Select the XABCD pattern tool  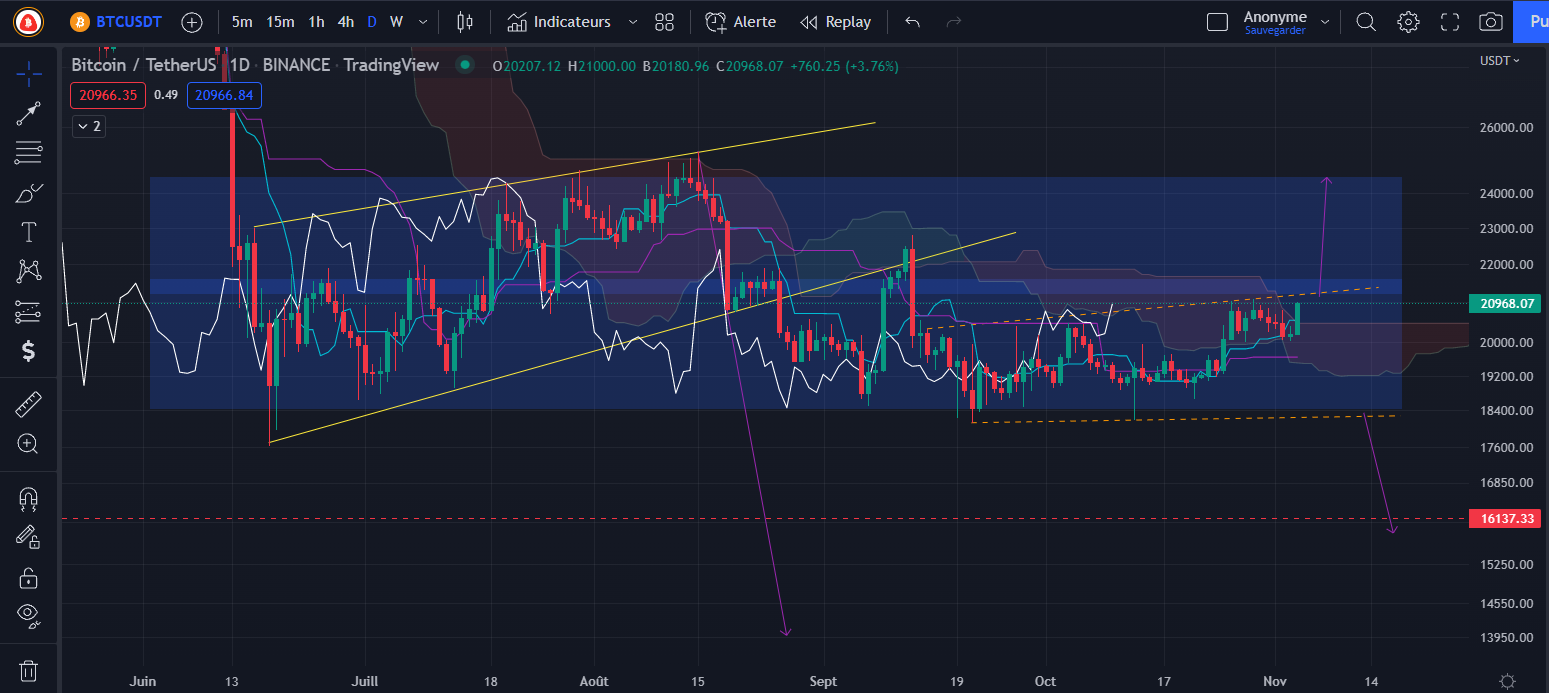[x=28, y=271]
